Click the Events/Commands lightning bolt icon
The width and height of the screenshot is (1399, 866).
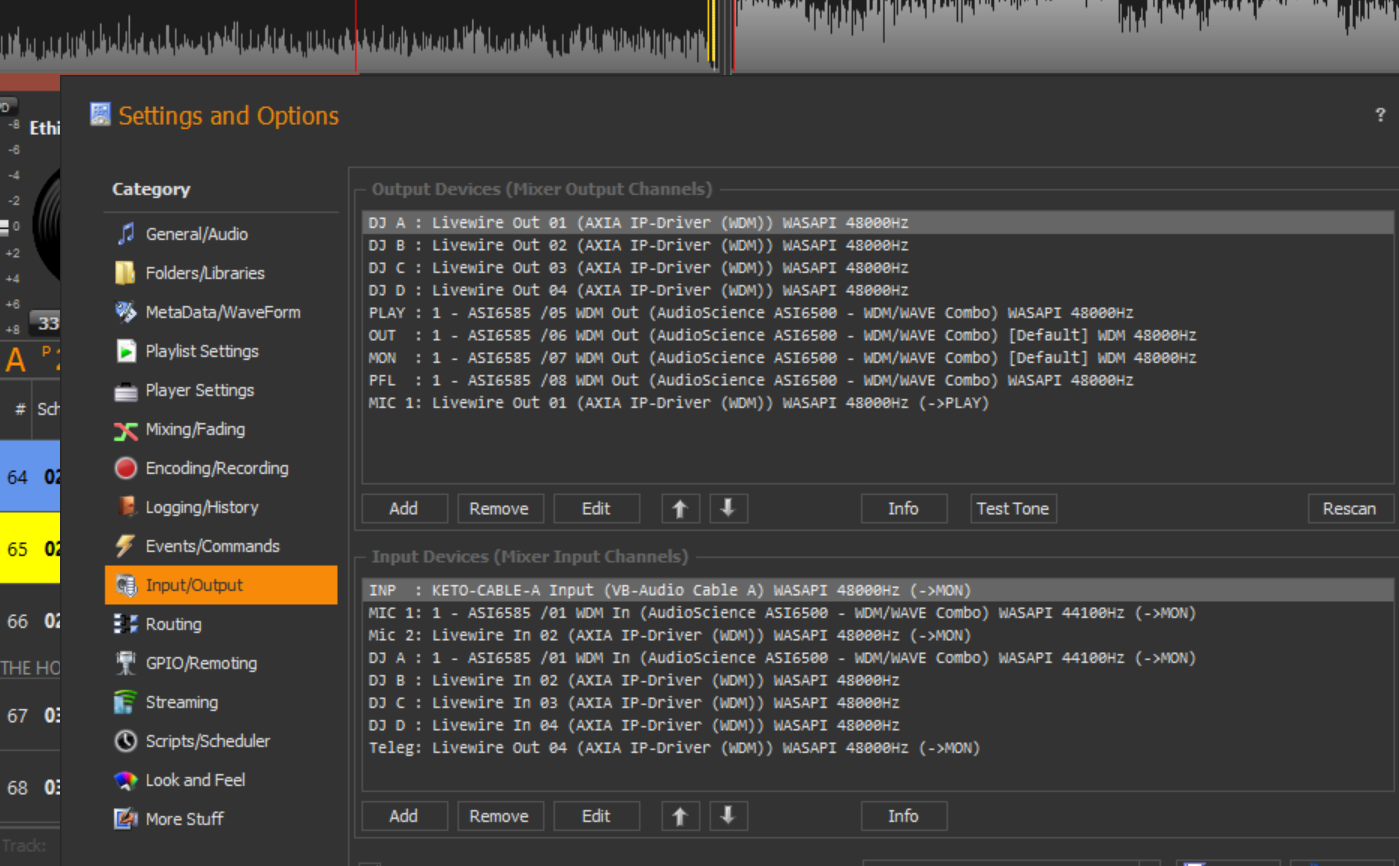[126, 546]
